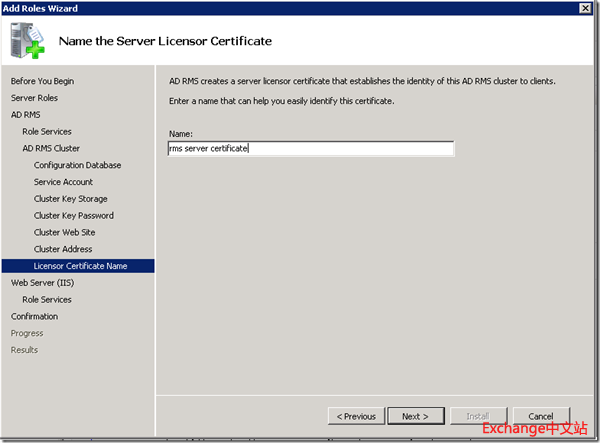Click the server wizard icon in header
Viewport: 600px width, 443px height.
[27, 40]
